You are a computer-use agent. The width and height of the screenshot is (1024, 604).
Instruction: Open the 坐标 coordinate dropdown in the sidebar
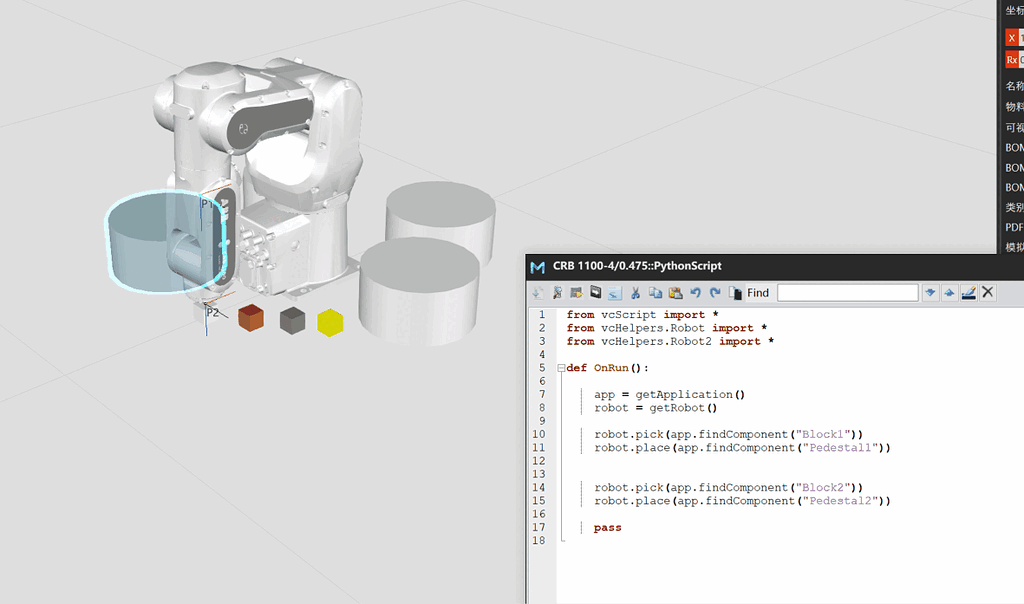pos(1012,9)
